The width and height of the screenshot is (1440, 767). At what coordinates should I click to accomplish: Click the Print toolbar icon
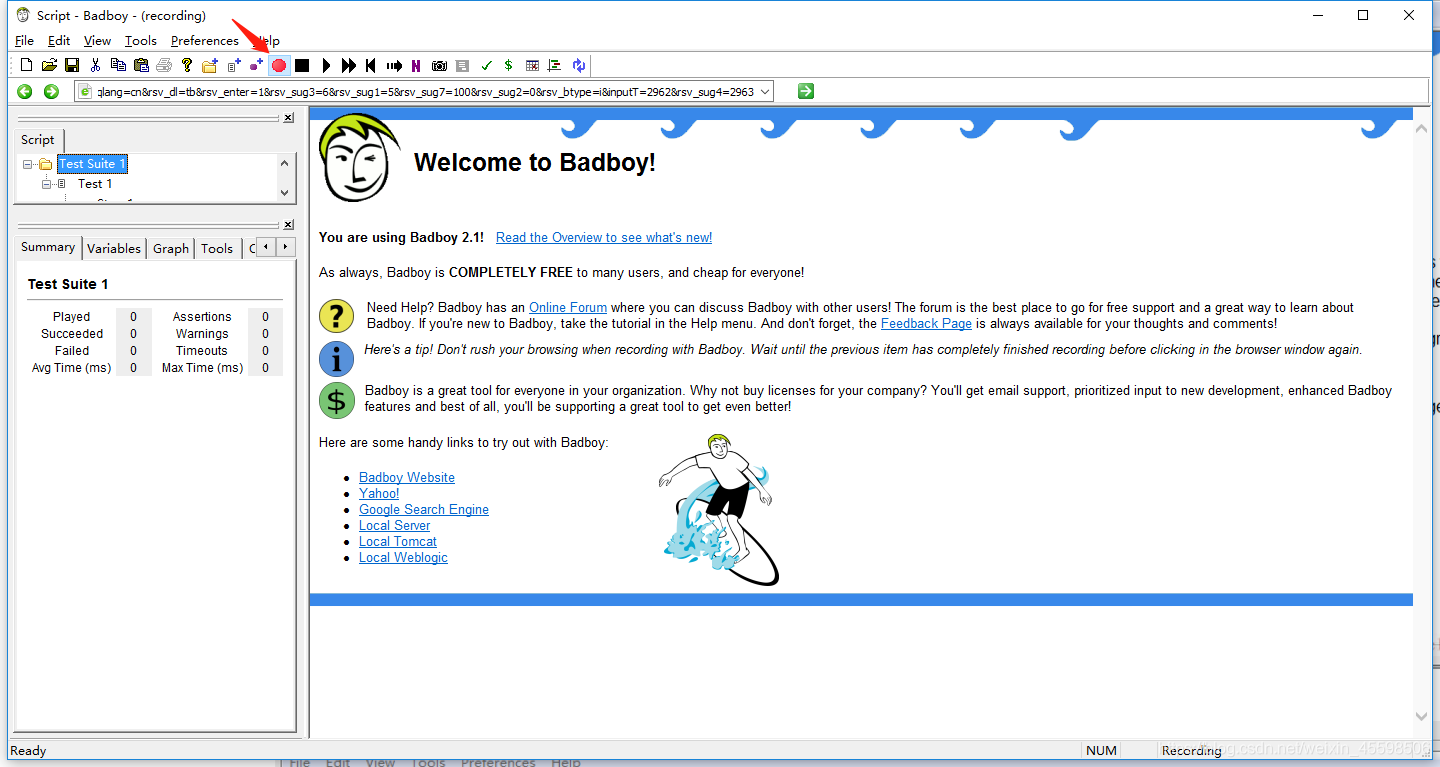[164, 65]
